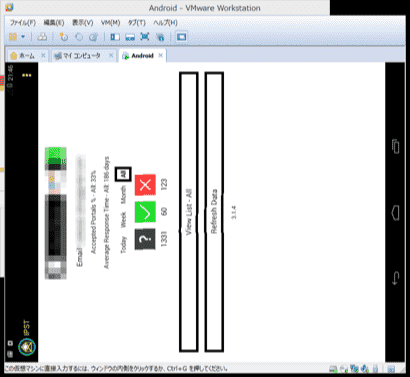This screenshot has width=410, height=377.
Task: Click the View List - All button
Action: 189,212
